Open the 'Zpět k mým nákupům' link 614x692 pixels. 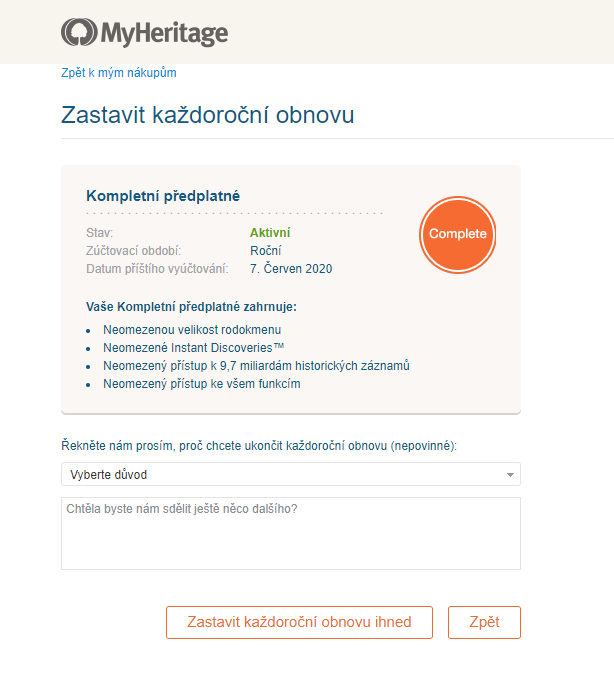point(118,73)
